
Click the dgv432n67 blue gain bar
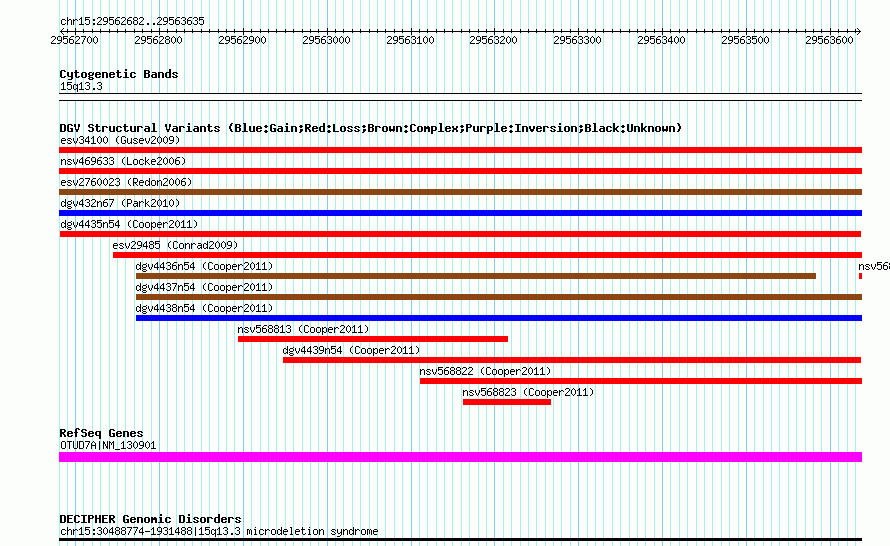460,213
